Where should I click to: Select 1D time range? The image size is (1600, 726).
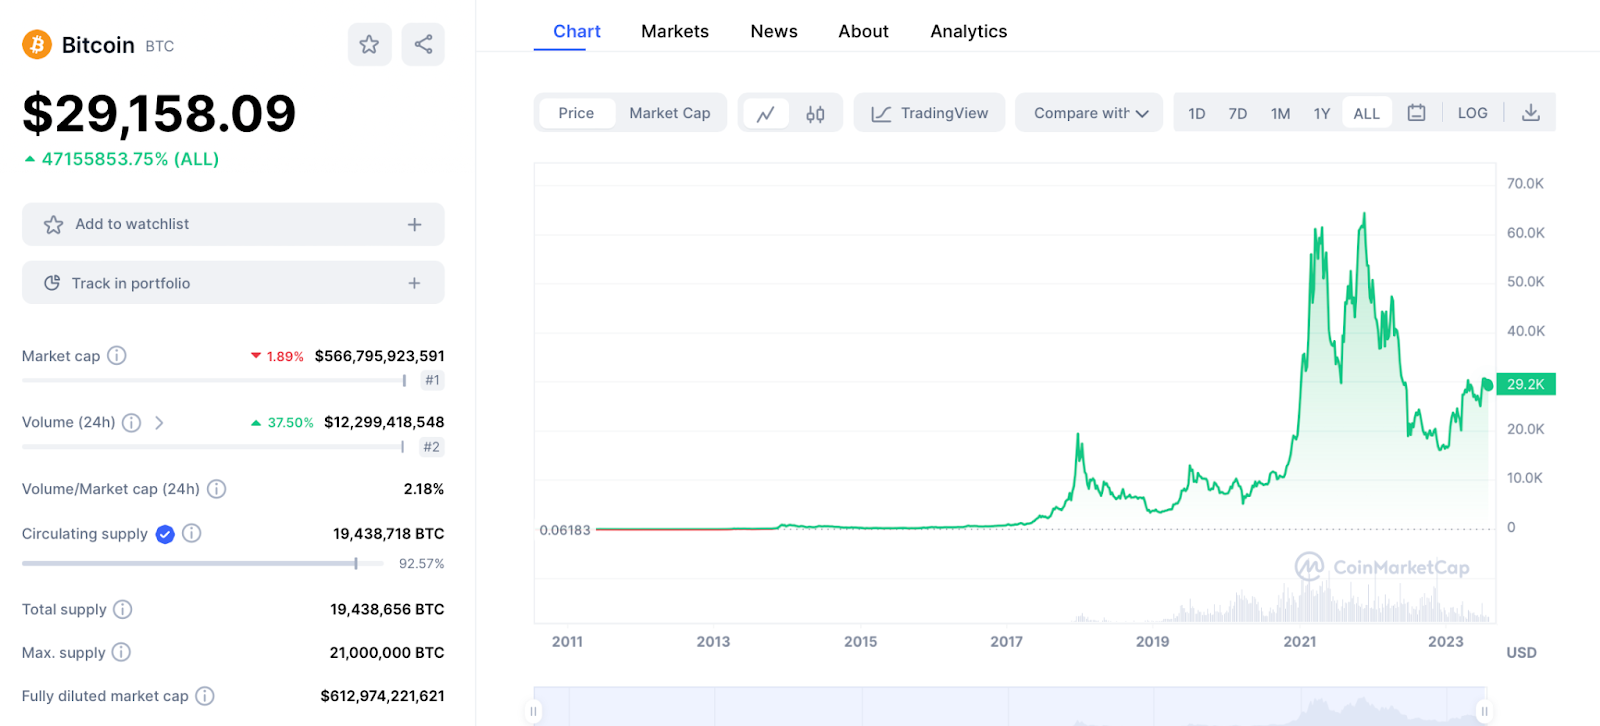tap(1197, 113)
